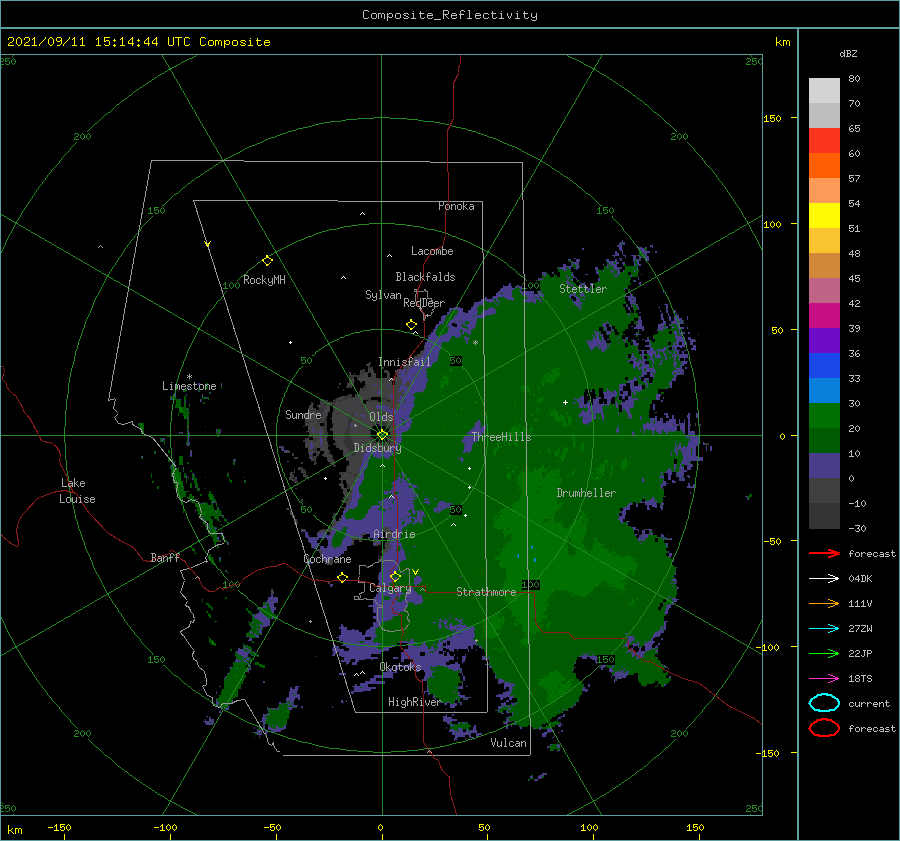
Task: Click the Cochrane map label
Action: click(327, 559)
